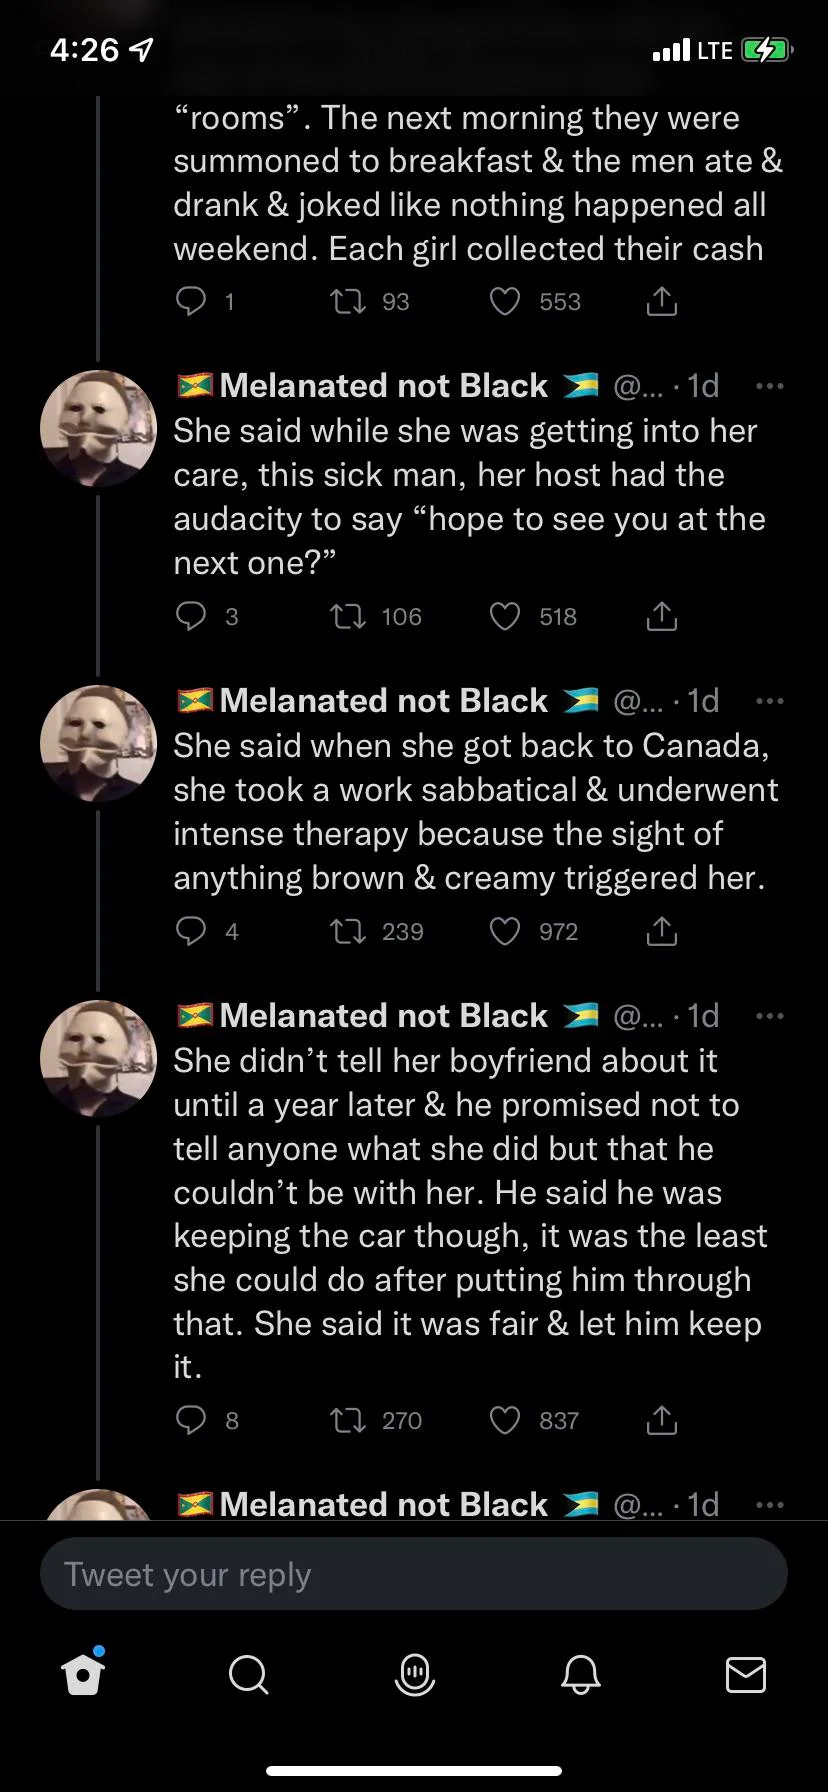
Task: Like the tweet with 518 likes
Action: [x=505, y=616]
